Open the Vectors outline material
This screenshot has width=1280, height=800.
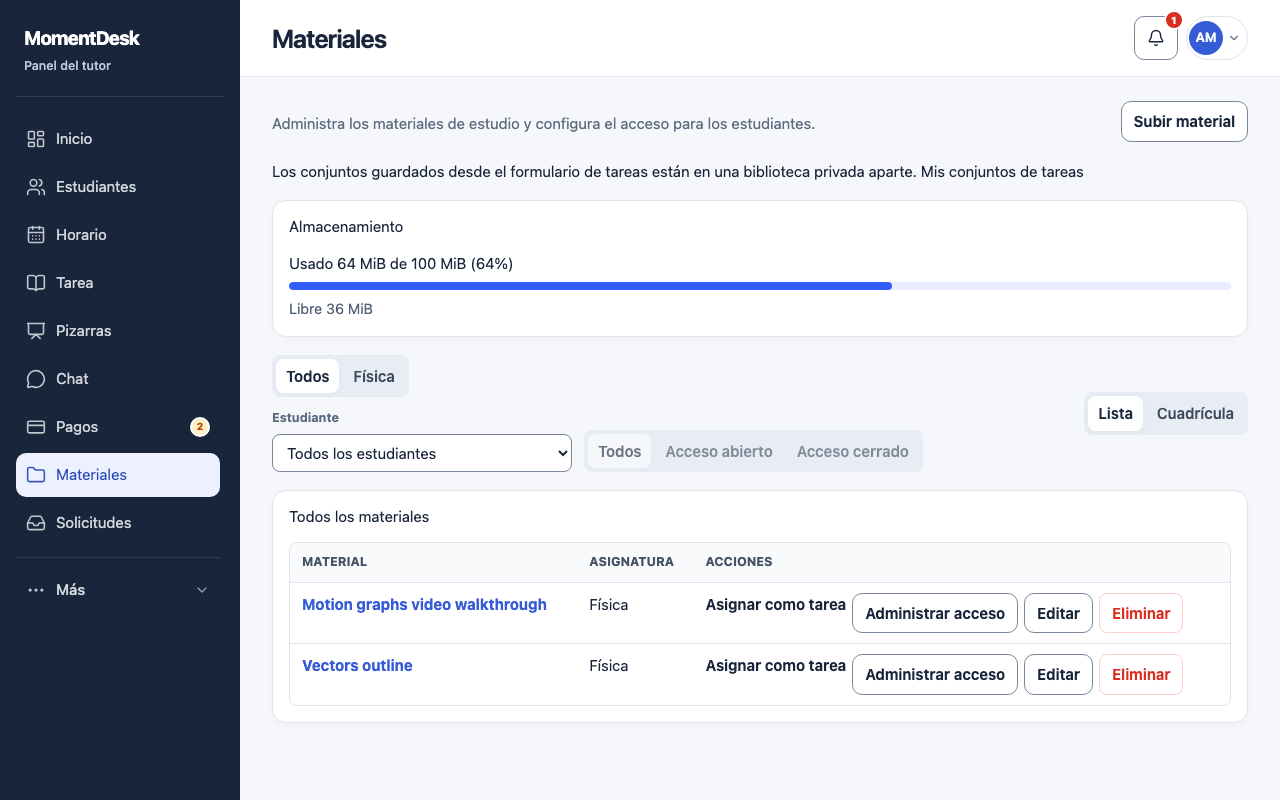tap(357, 666)
